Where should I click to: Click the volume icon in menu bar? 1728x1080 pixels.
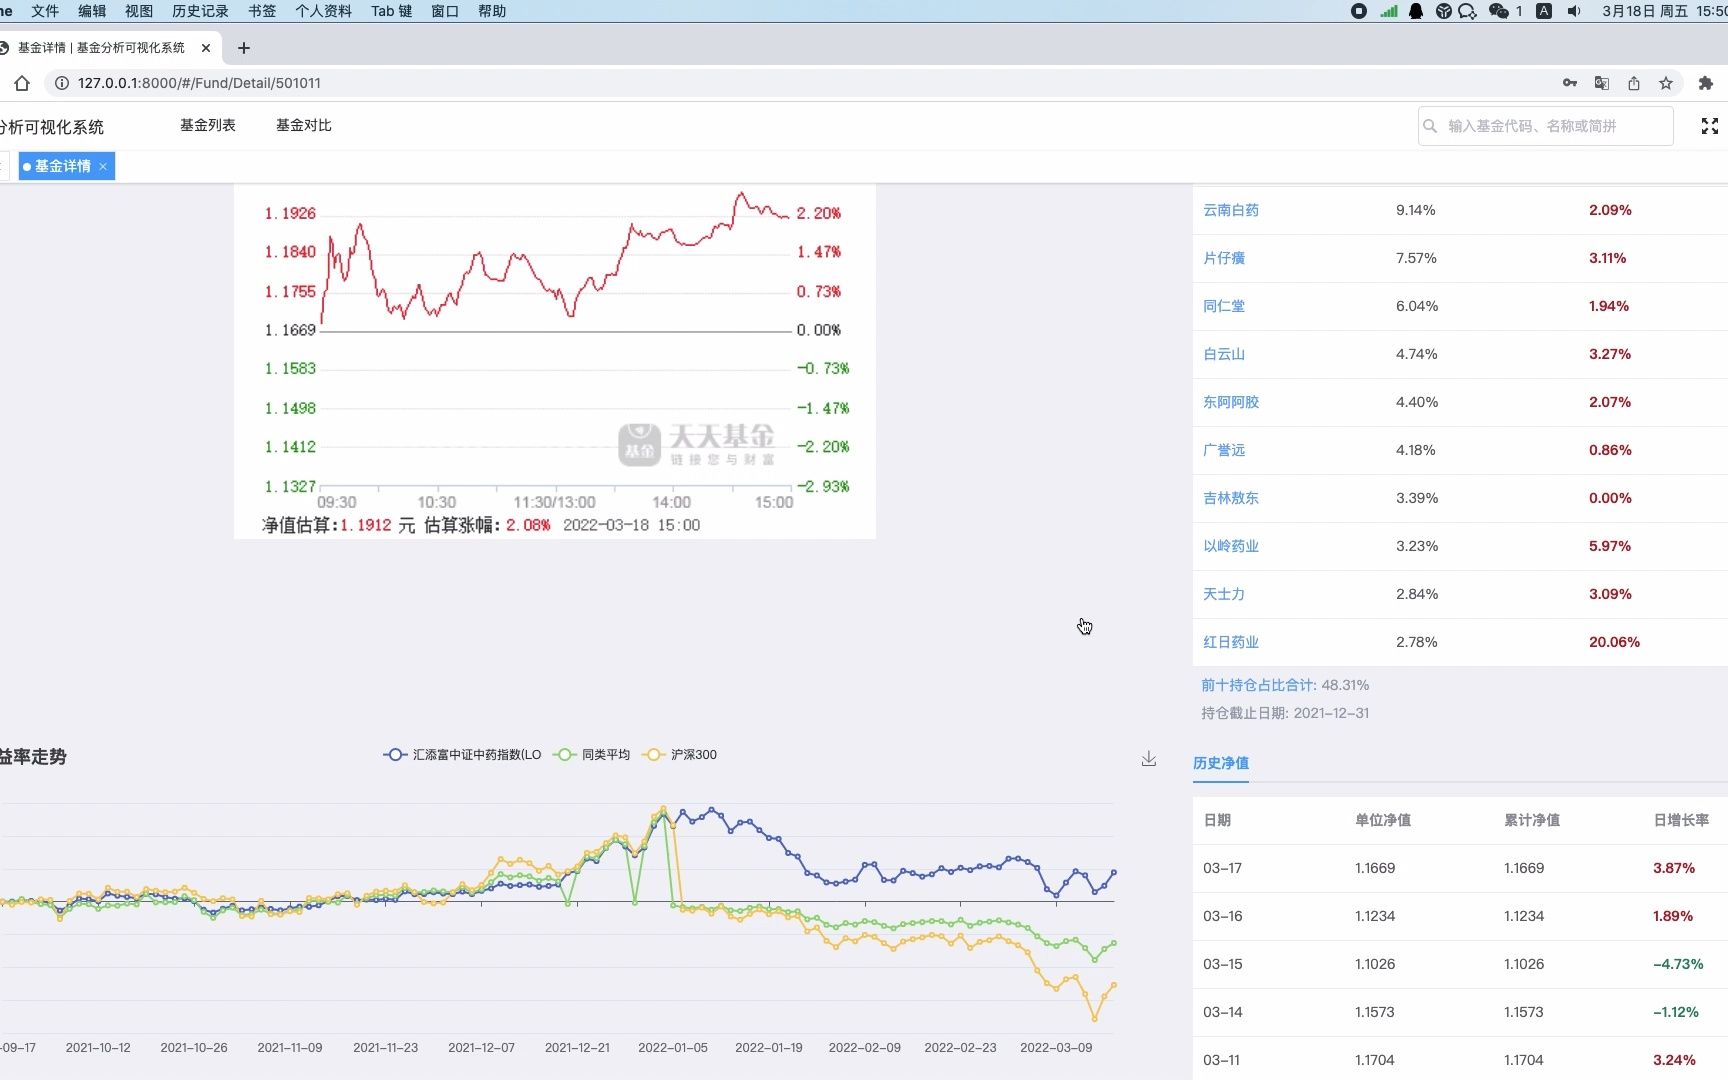[1574, 11]
